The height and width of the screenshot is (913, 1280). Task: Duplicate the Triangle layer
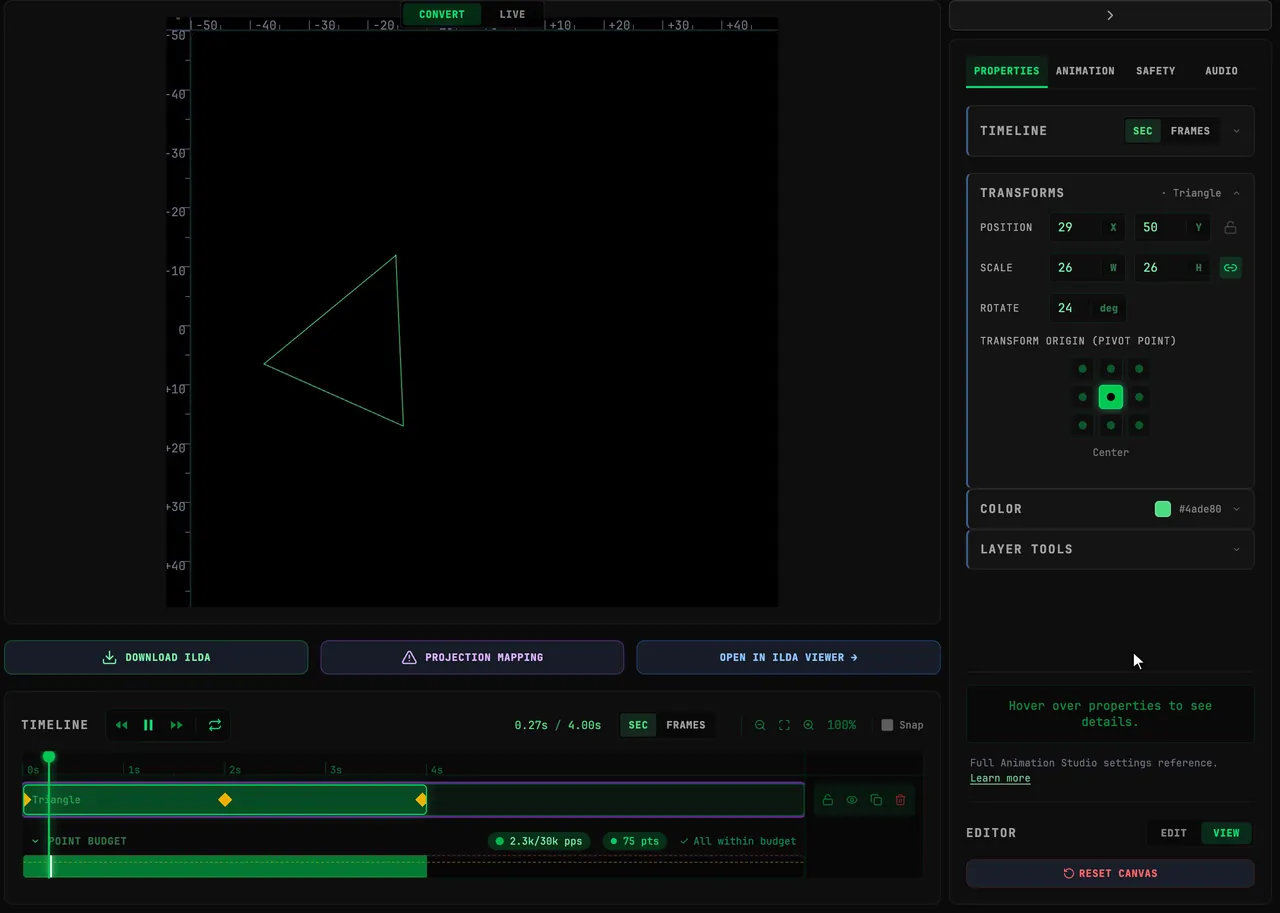[876, 800]
